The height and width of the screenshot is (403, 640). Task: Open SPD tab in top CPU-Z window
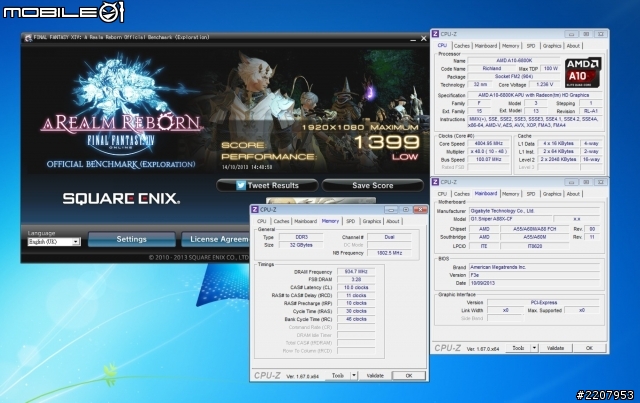pos(531,46)
